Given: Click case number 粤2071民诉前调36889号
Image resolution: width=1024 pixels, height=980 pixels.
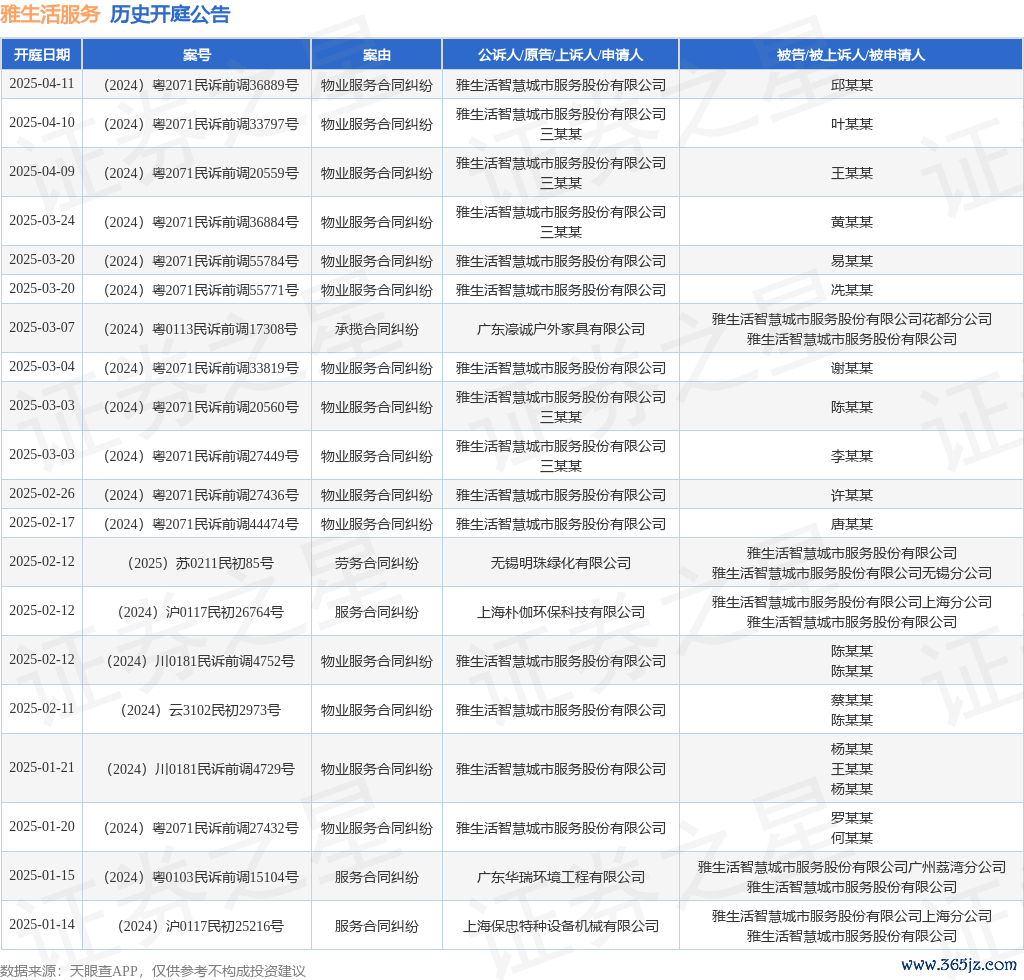Looking at the screenshot, I should click(200, 86).
